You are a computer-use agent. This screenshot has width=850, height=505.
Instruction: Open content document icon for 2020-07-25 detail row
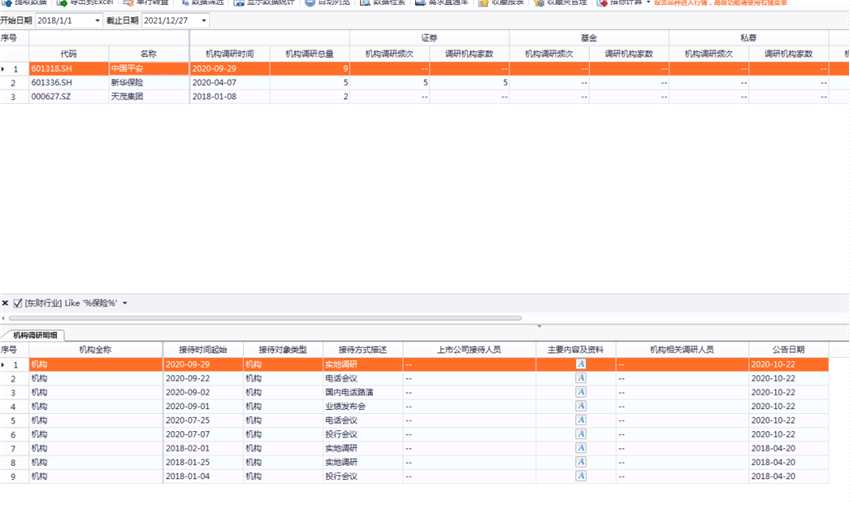tap(581, 420)
